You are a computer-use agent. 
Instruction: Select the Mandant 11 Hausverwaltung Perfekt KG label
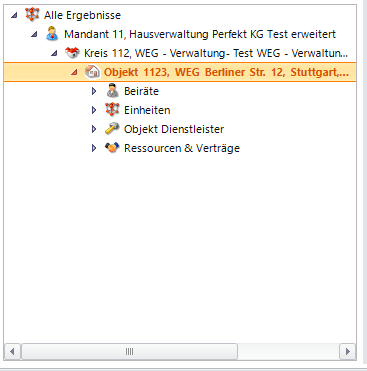(200, 34)
